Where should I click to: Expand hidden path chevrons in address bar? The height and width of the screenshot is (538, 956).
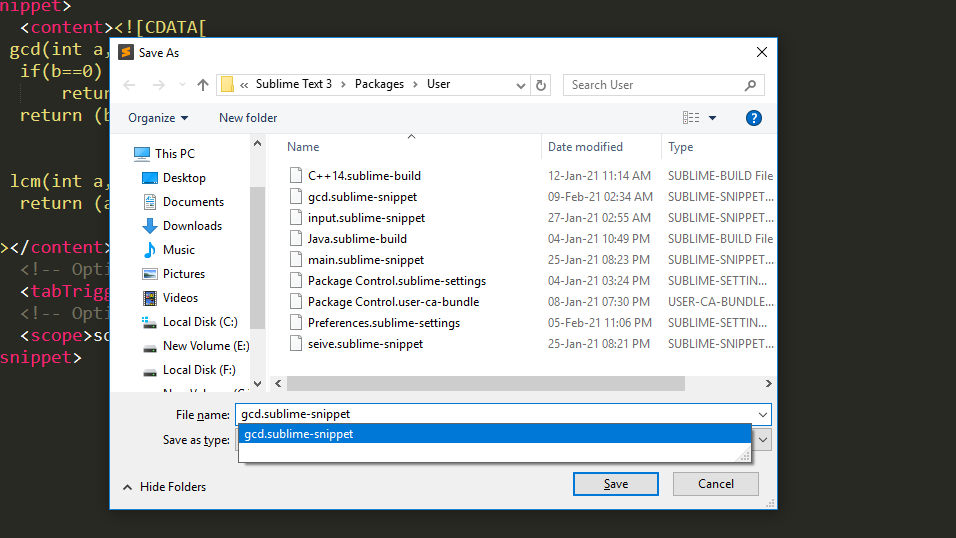coord(244,85)
